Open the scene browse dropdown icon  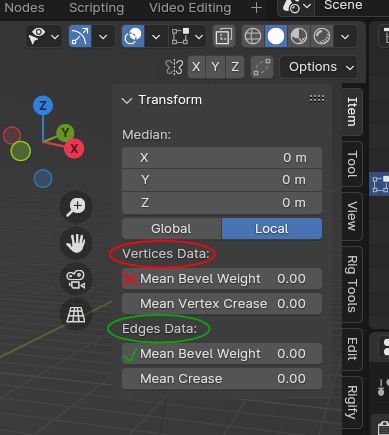[x=296, y=6]
